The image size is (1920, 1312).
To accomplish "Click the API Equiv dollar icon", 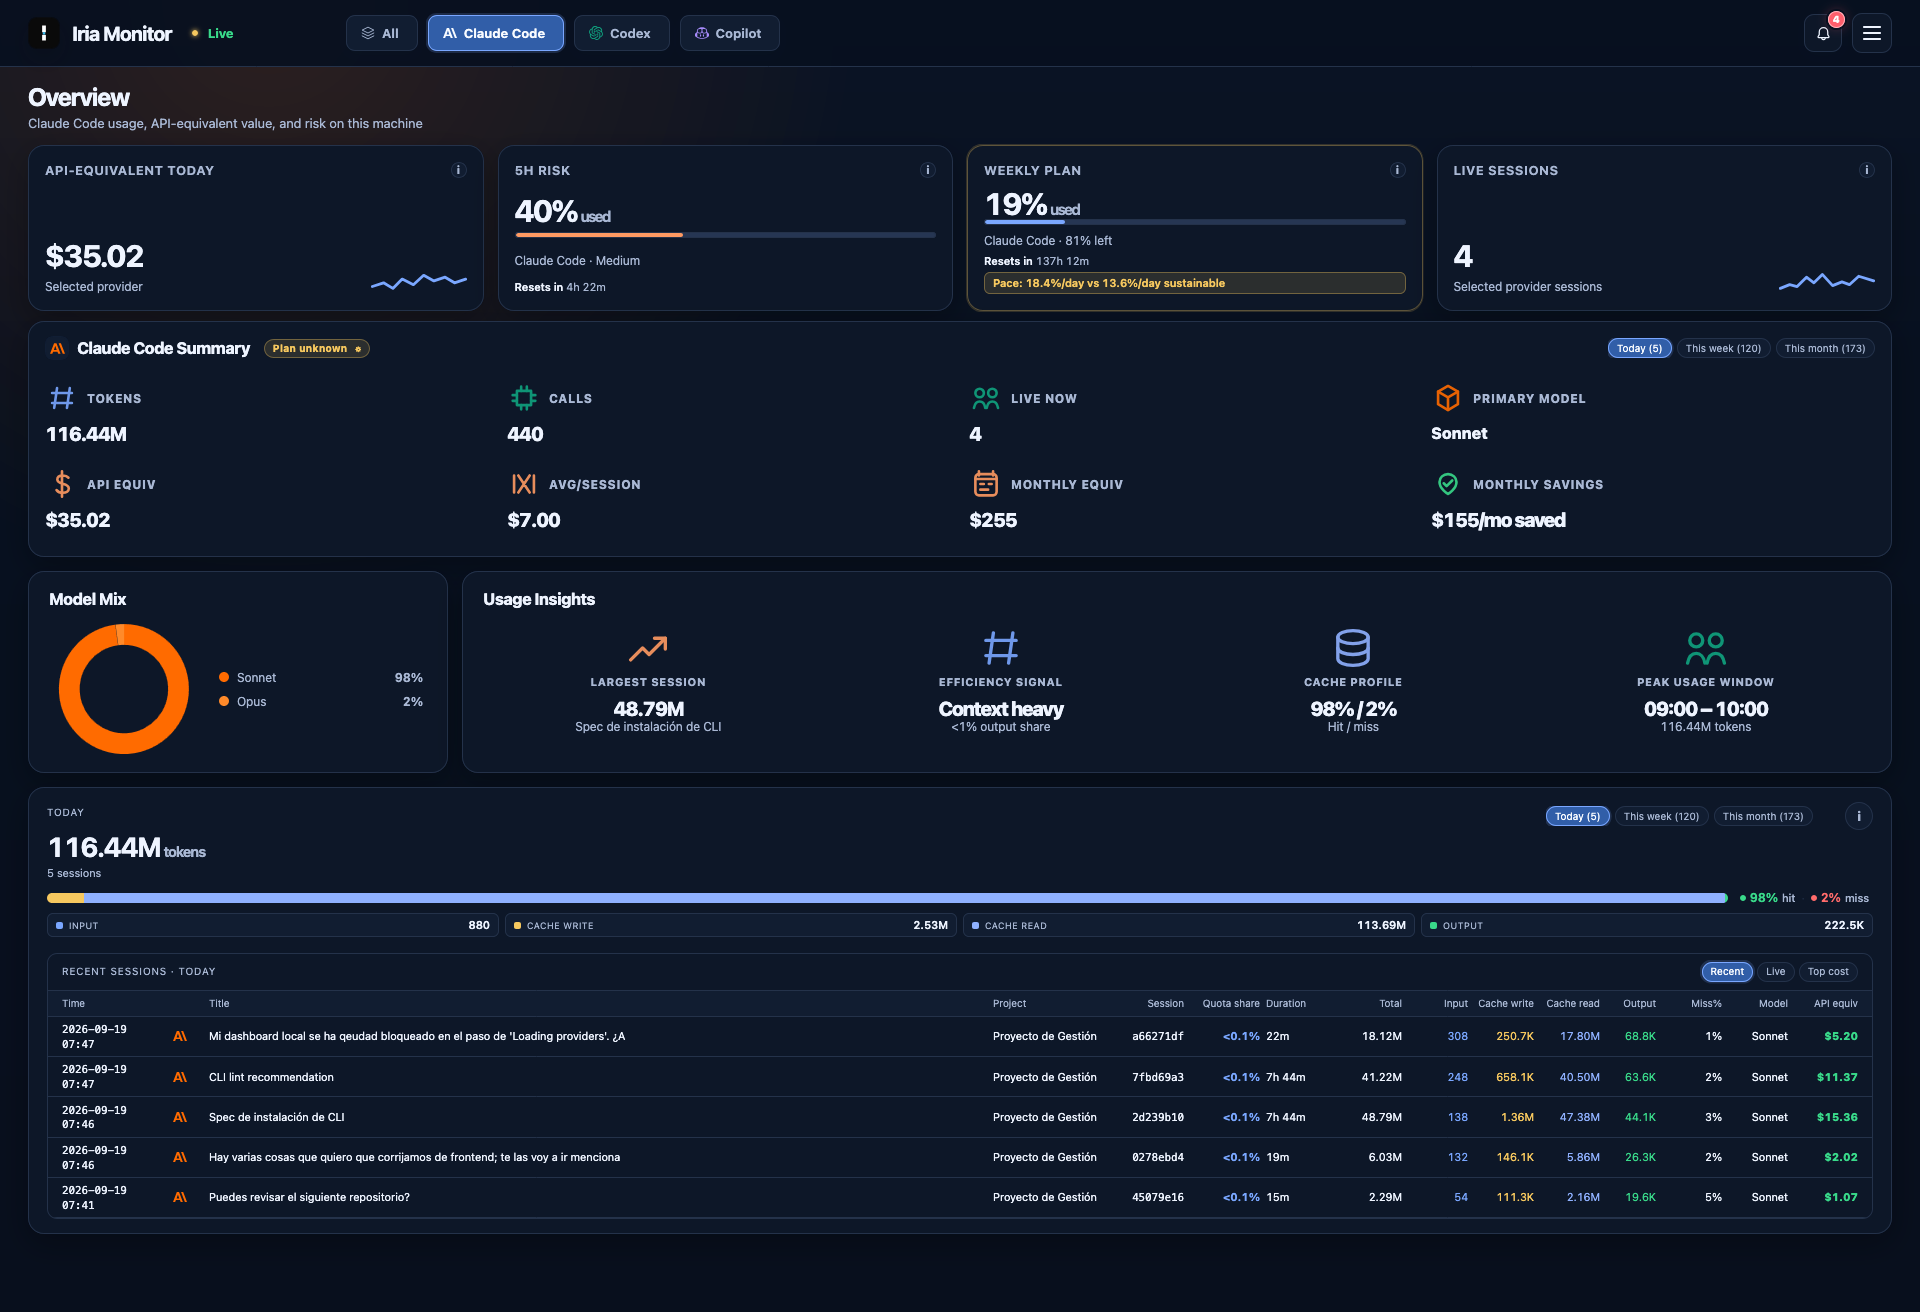I will (x=62, y=484).
